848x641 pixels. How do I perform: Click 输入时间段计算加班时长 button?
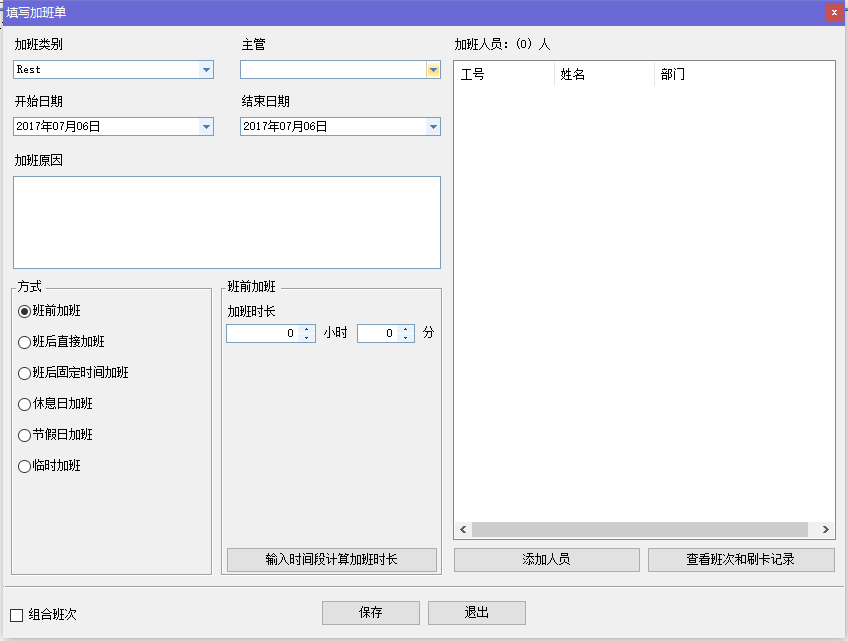click(331, 560)
